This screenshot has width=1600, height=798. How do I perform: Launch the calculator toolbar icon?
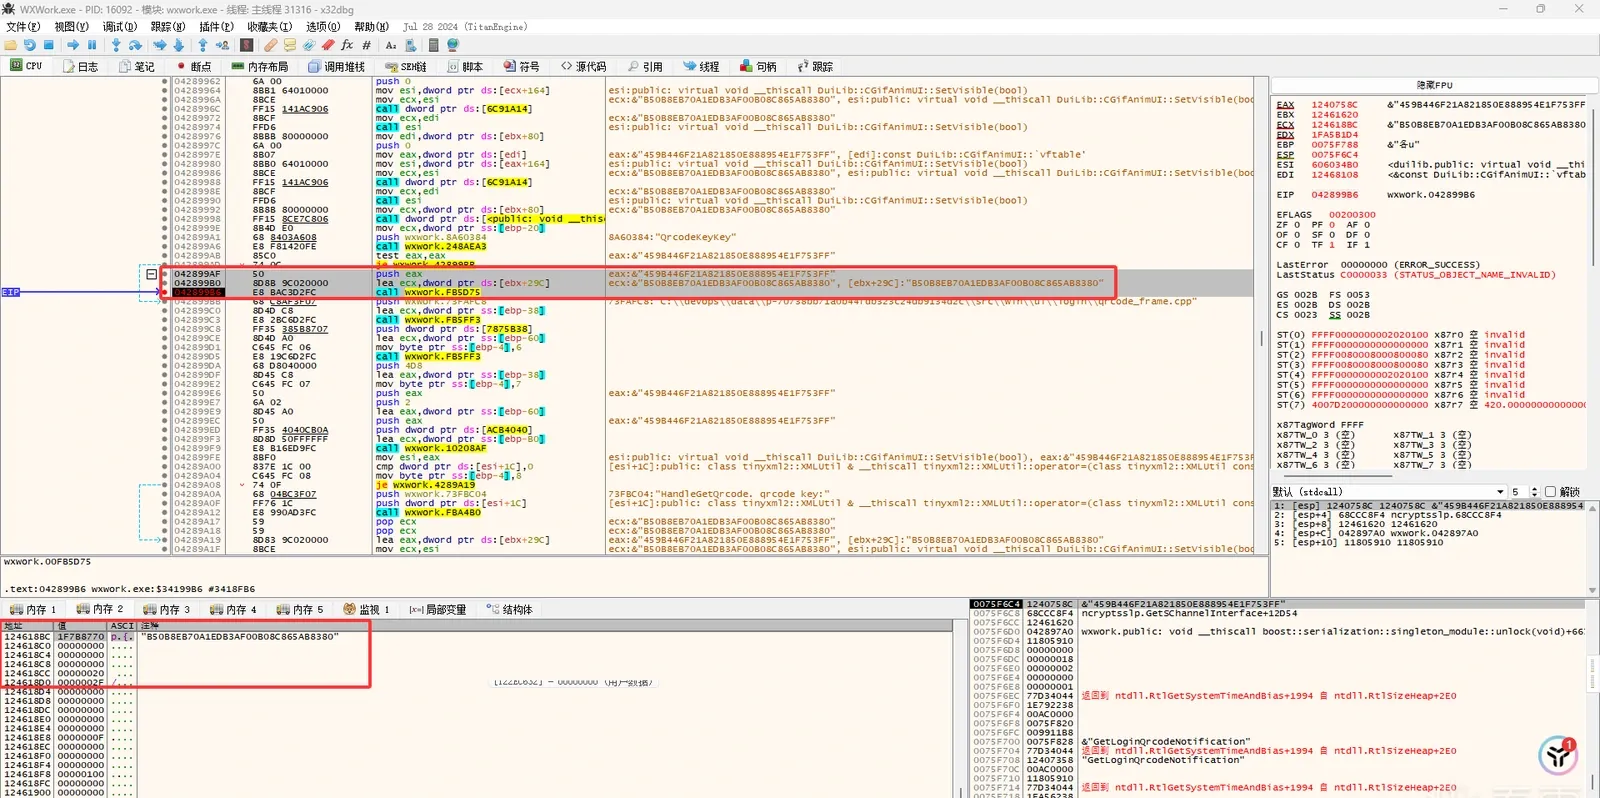433,45
